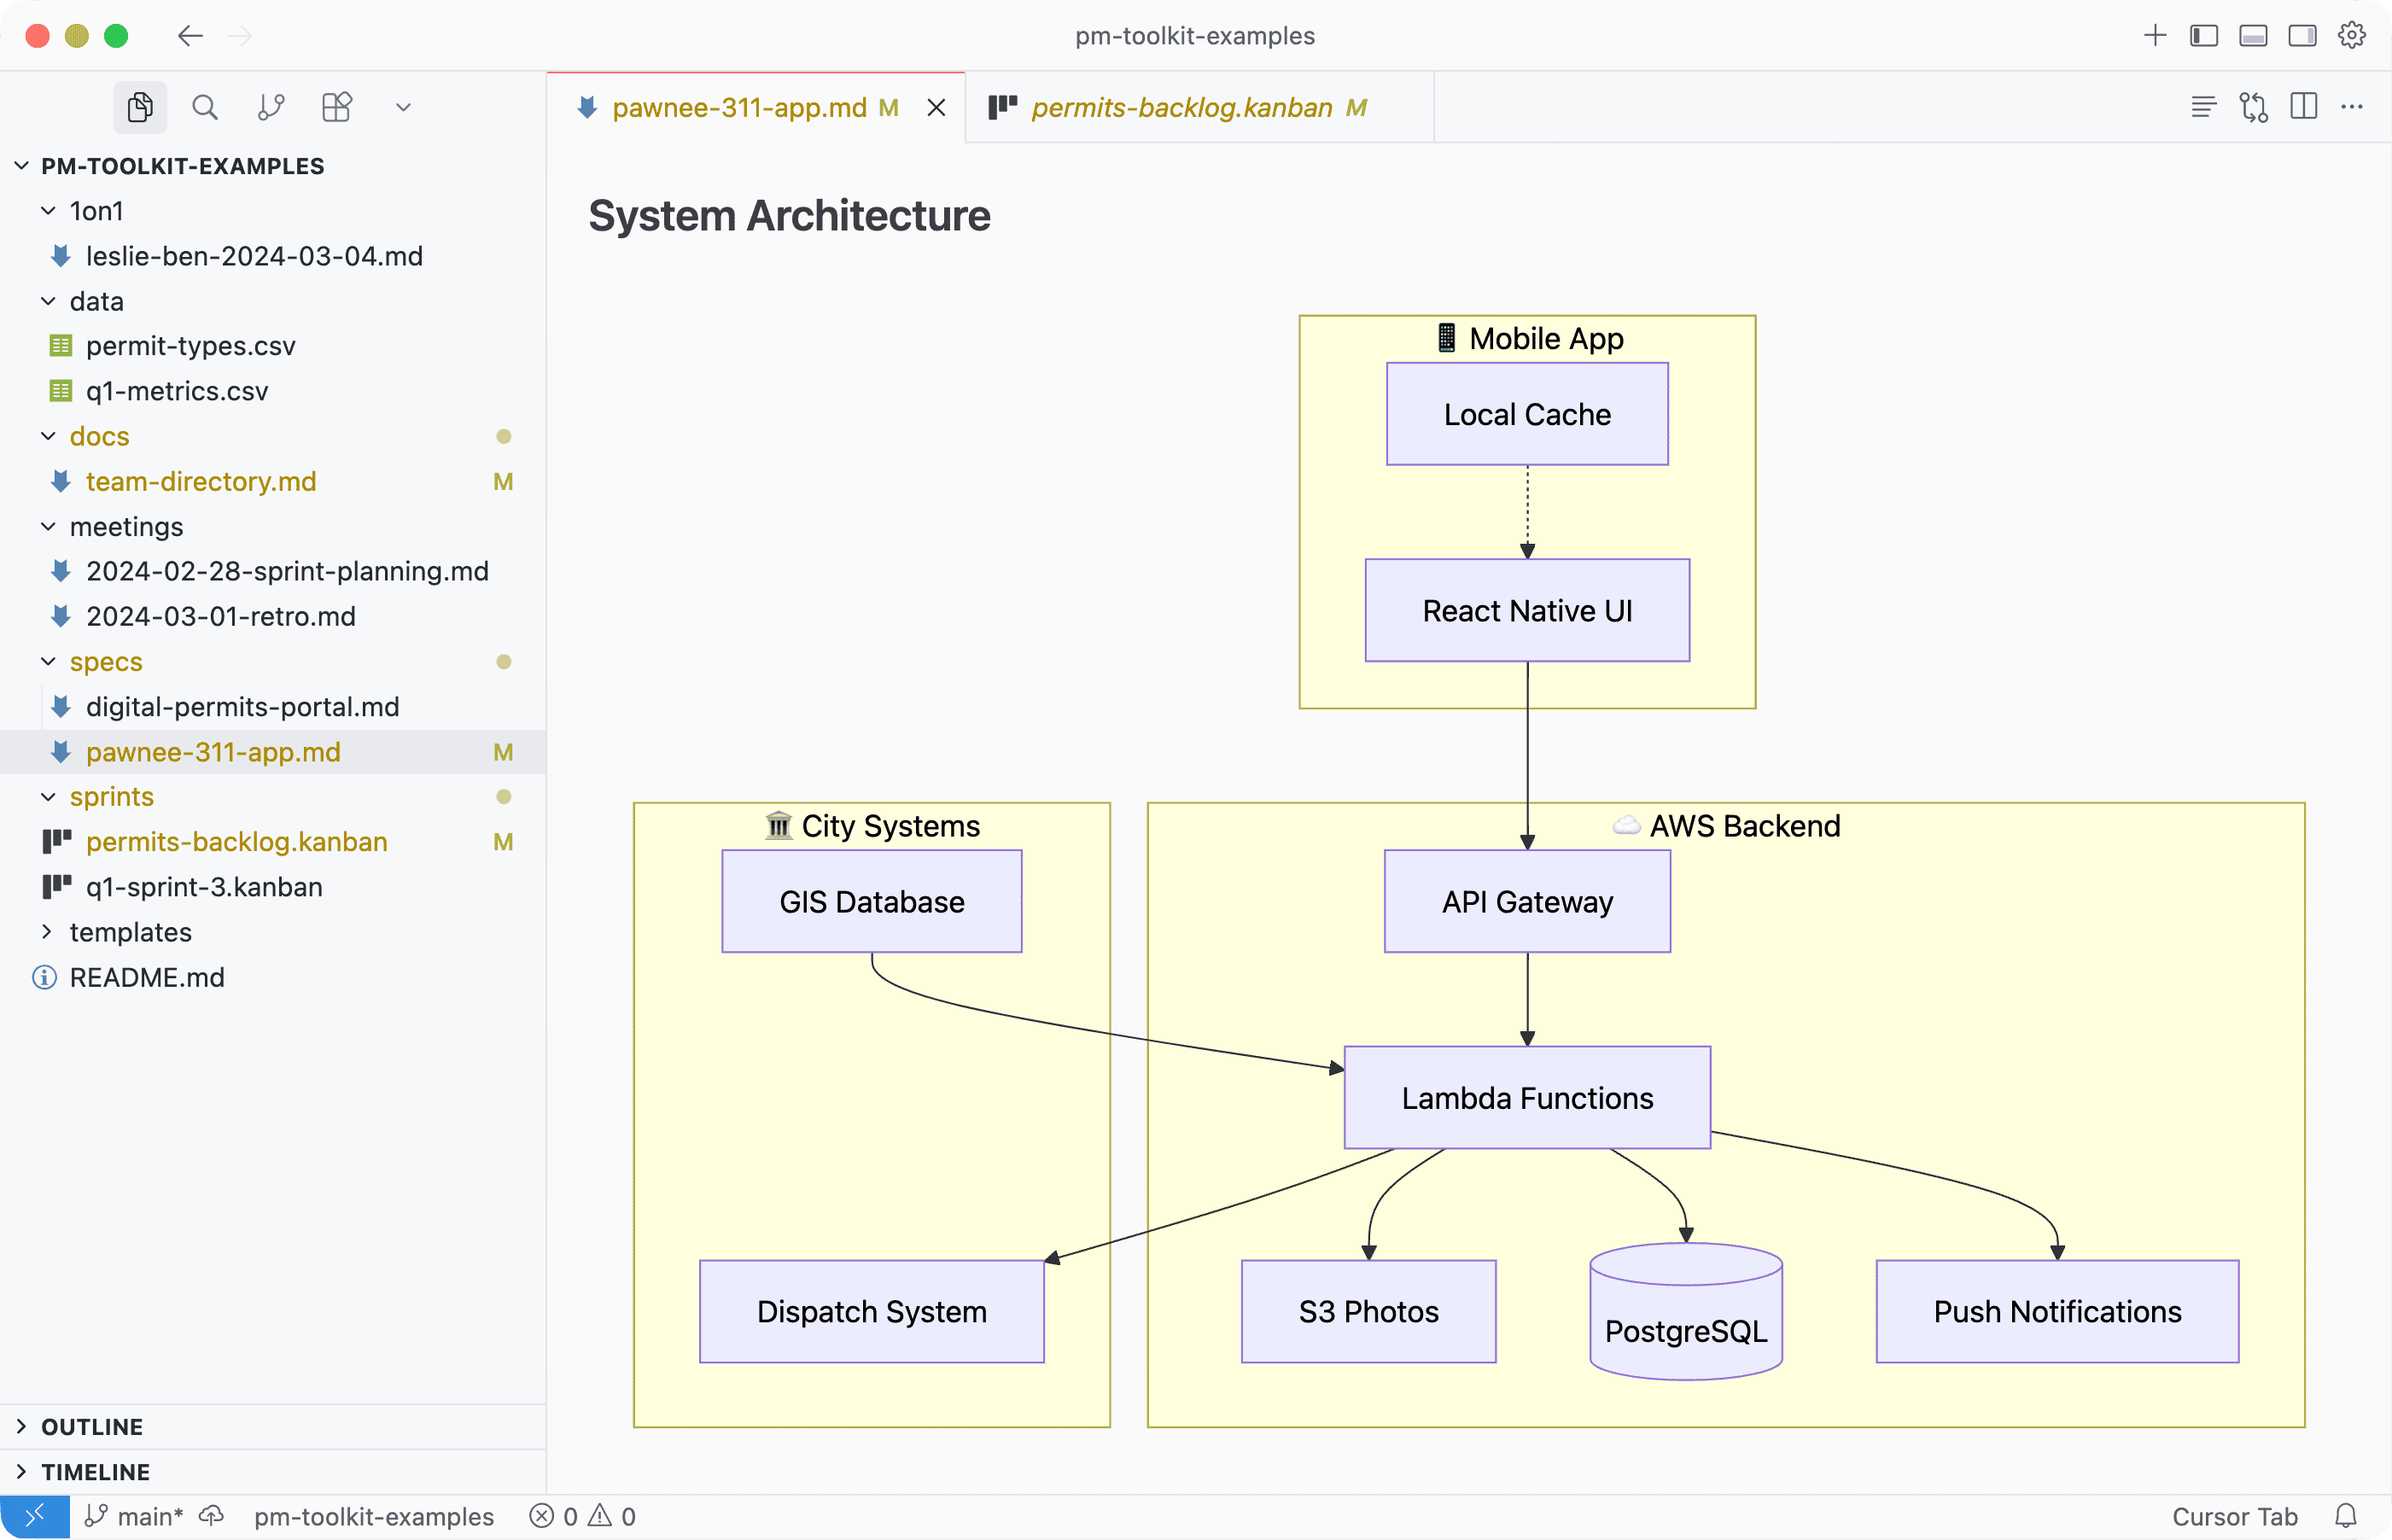Click the split editor icon
The image size is (2392, 1540).
[2303, 107]
